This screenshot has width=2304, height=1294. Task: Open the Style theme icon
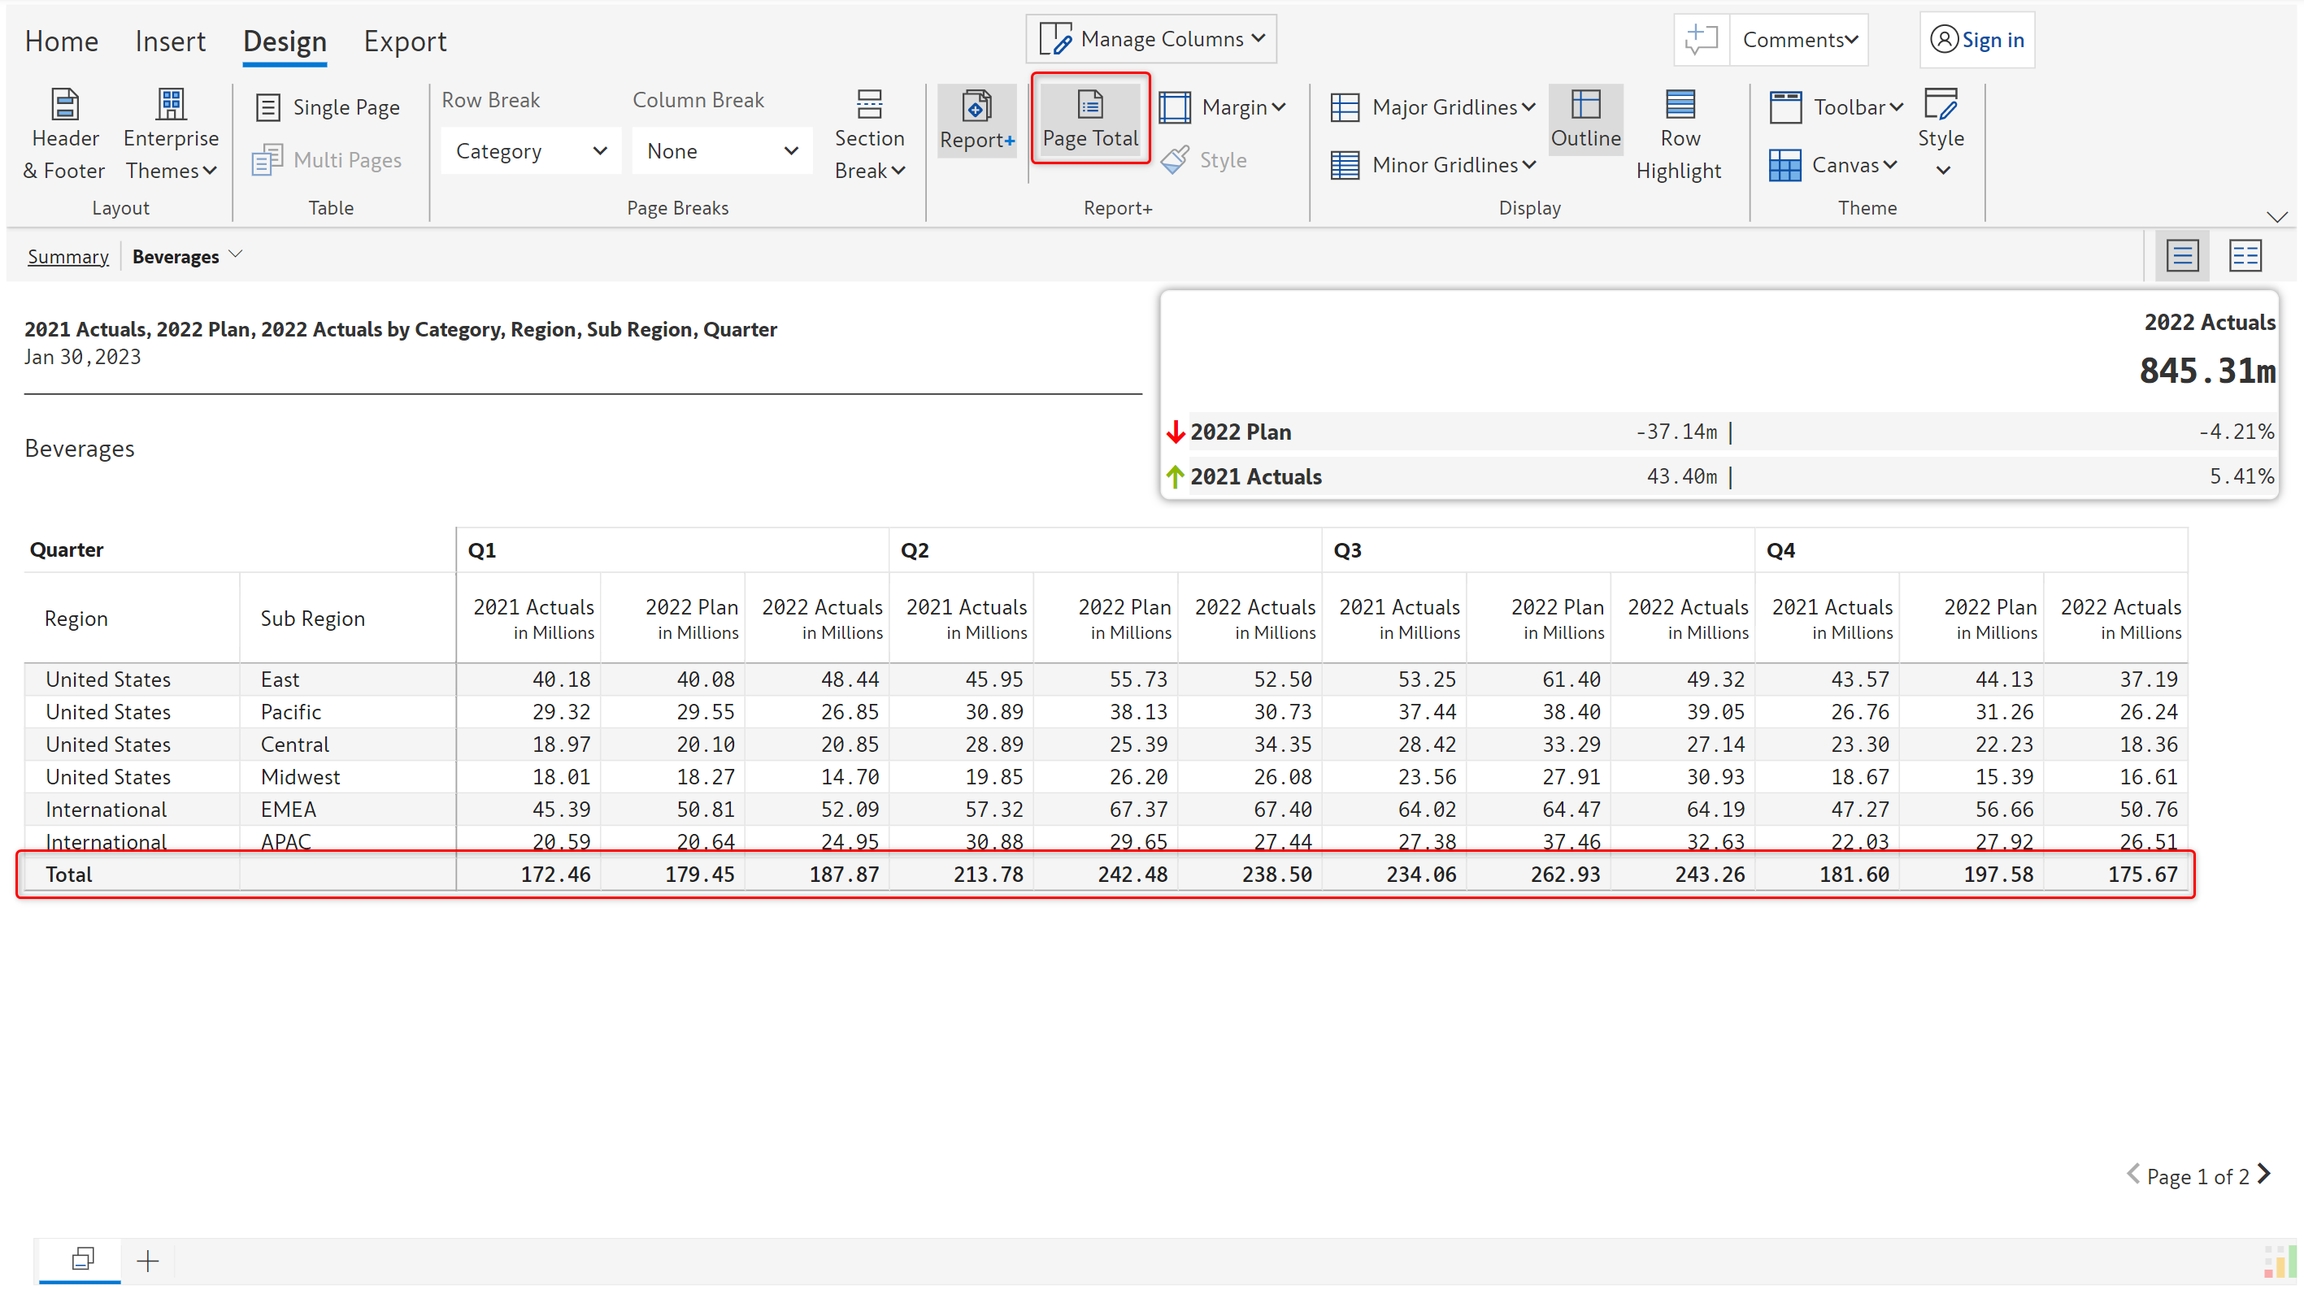point(1940,105)
